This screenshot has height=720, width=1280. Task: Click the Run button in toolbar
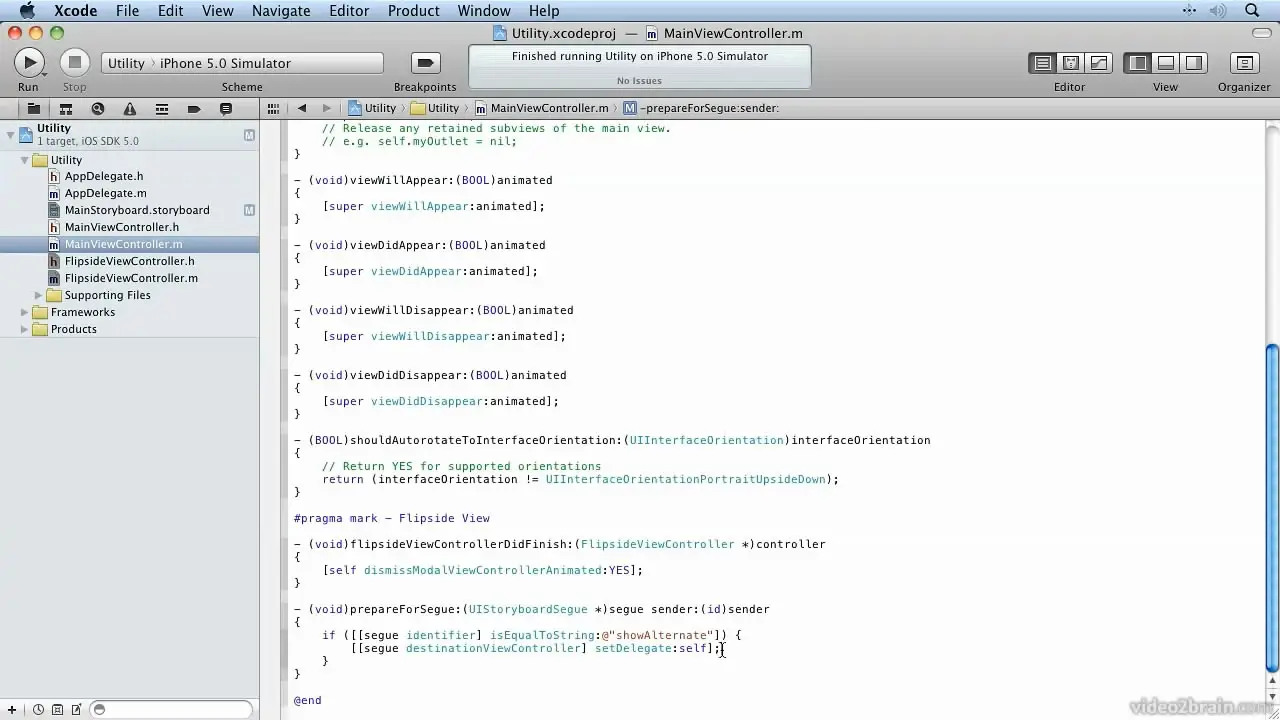click(x=29, y=63)
